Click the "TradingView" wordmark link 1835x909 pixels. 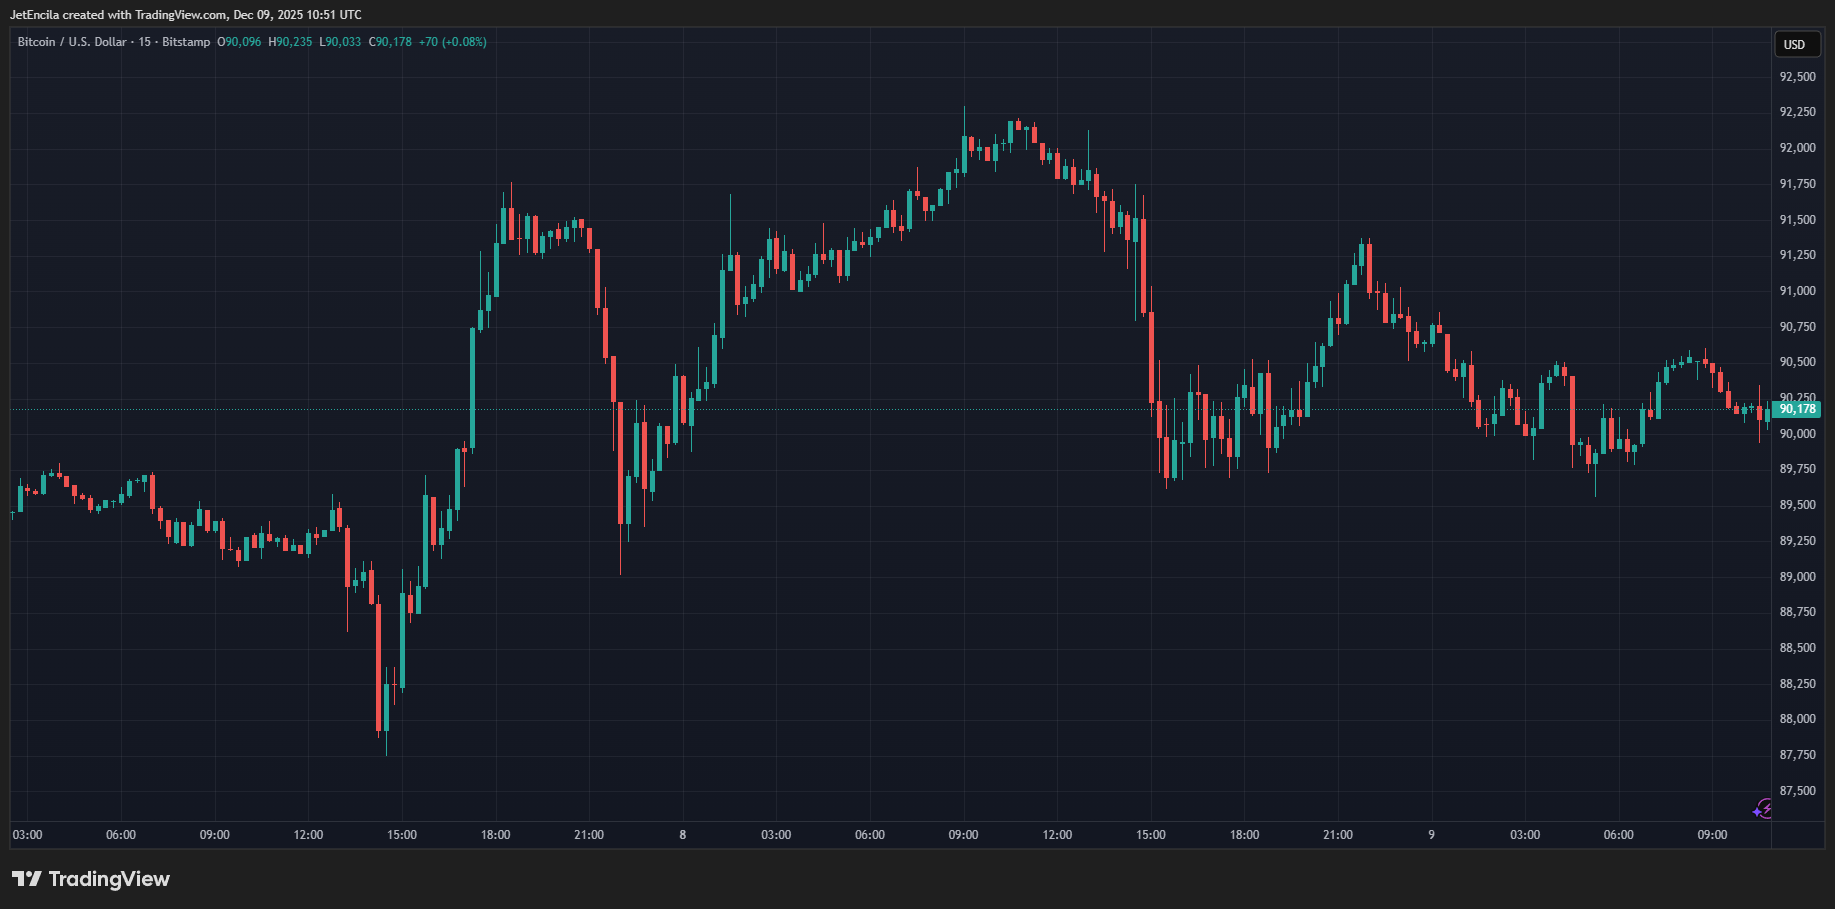point(110,878)
